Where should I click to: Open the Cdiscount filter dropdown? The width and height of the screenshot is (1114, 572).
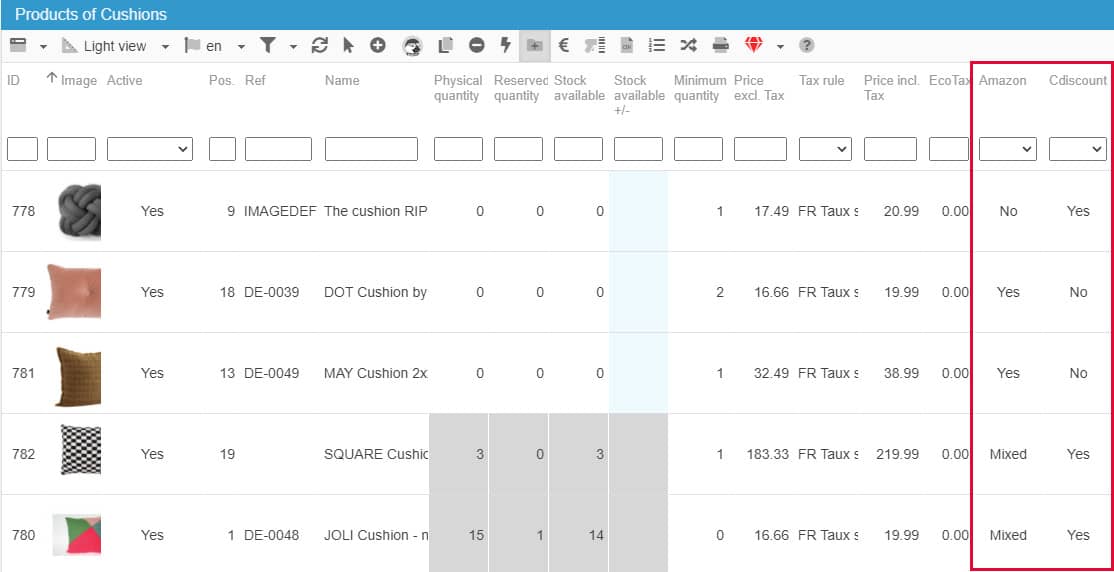pyautogui.click(x=1077, y=149)
